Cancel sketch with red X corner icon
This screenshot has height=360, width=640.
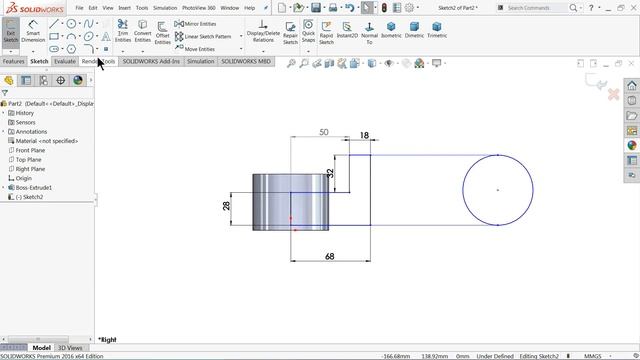(613, 95)
